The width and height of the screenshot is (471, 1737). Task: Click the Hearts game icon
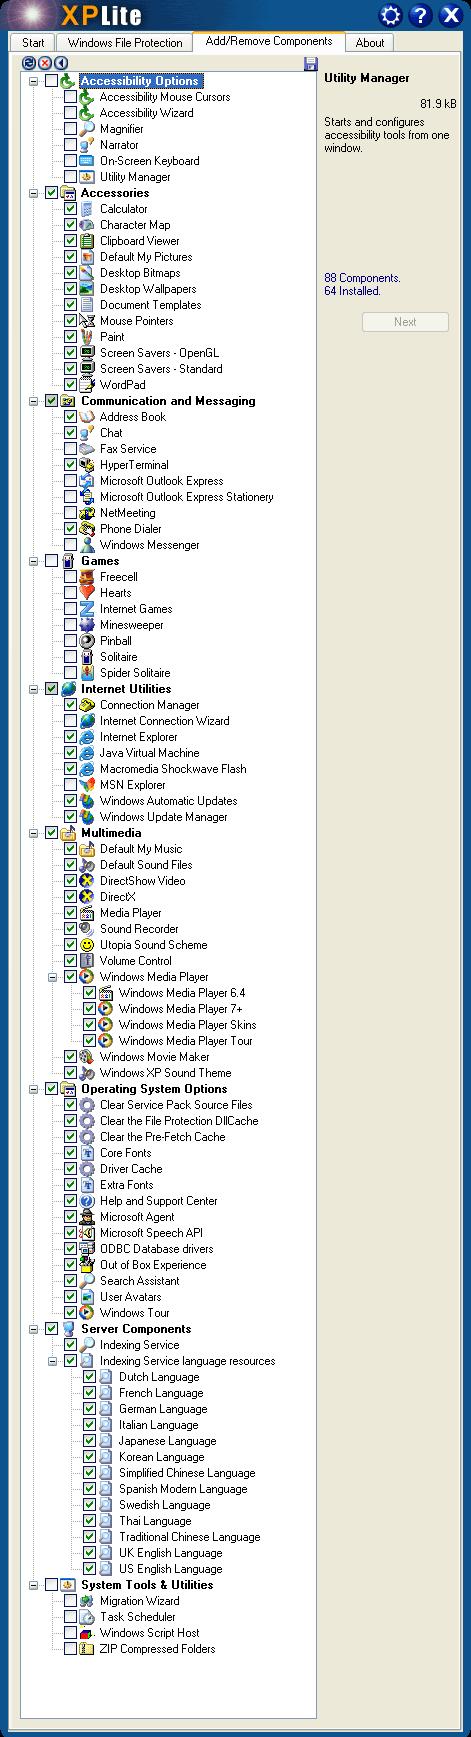88,593
